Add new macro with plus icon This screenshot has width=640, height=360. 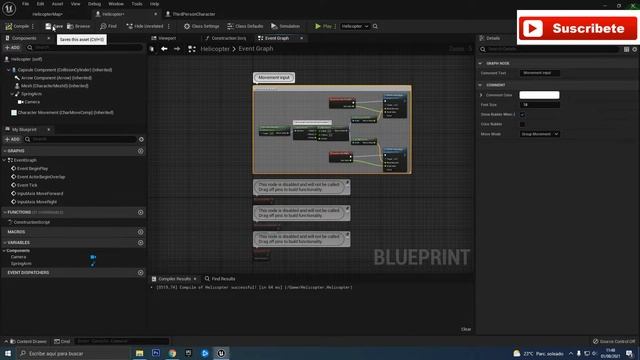(140, 232)
